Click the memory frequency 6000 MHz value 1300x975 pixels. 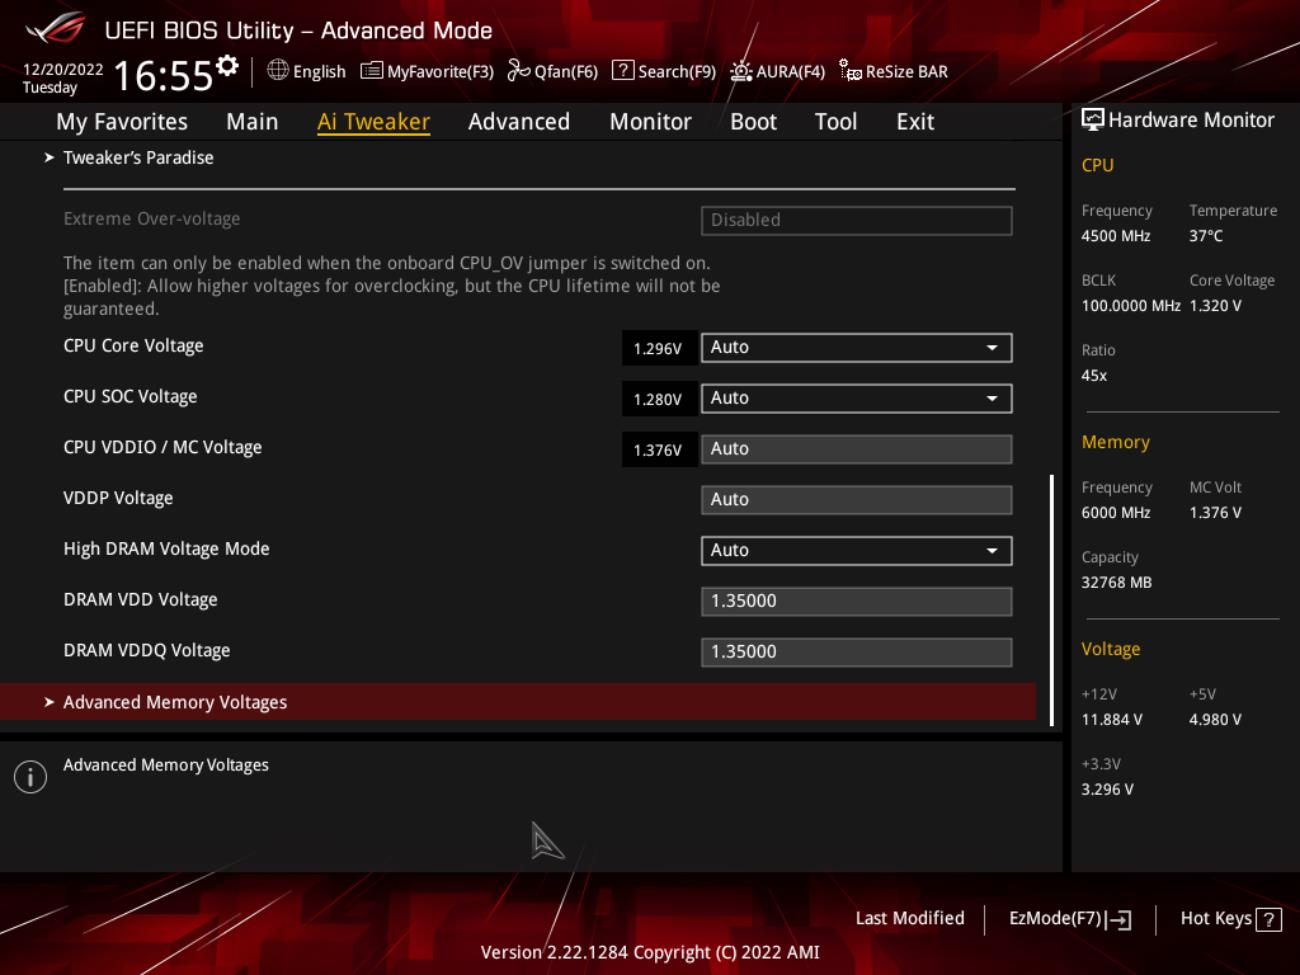tap(1116, 513)
